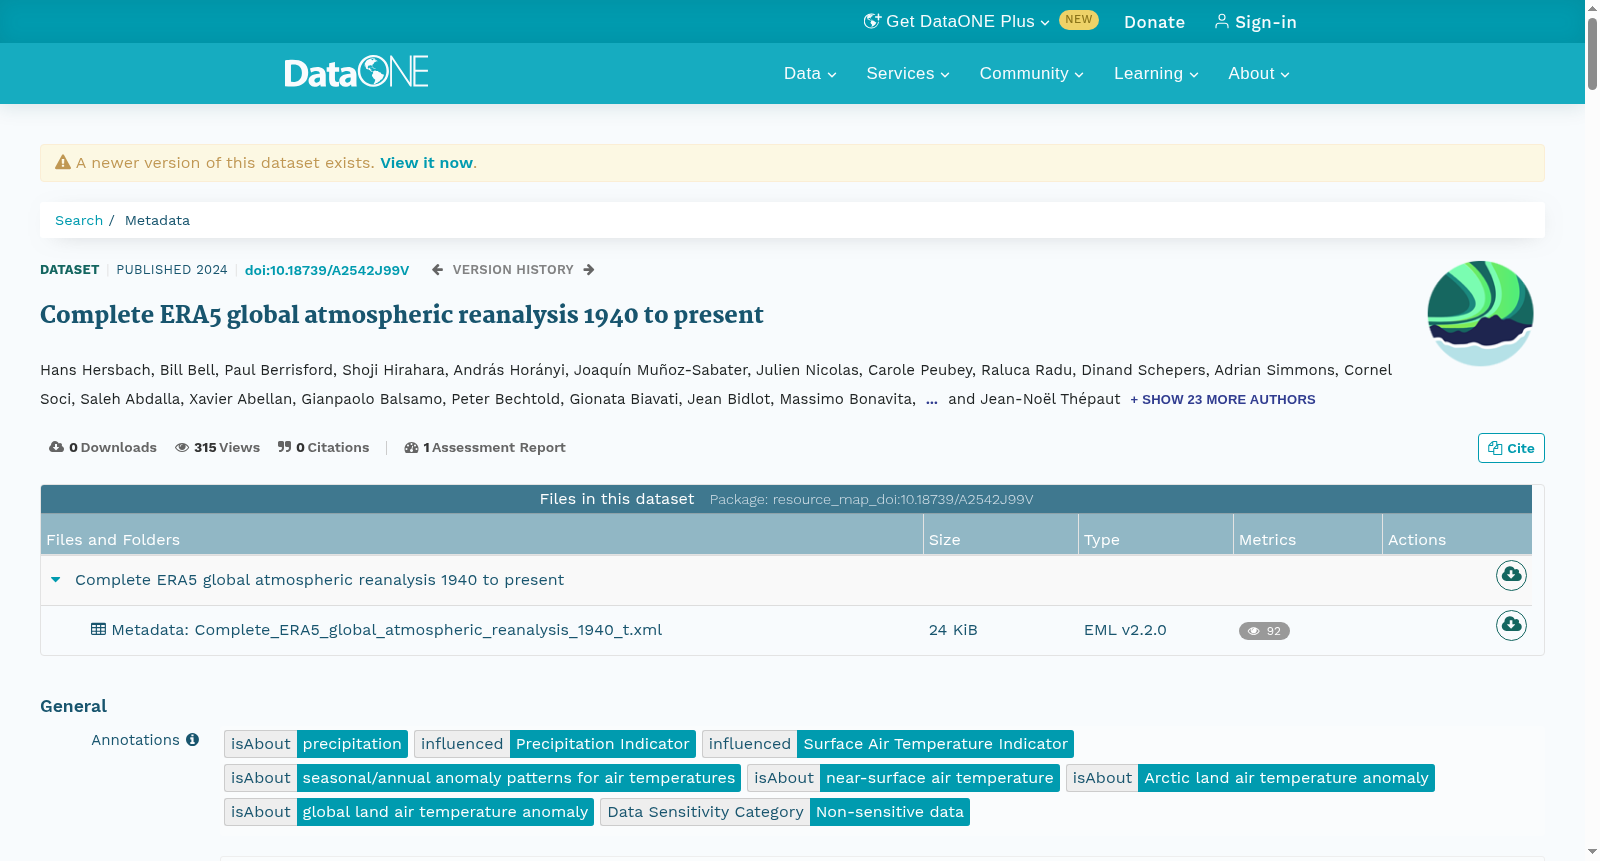The height and width of the screenshot is (861, 1600).
Task: Click the Cite button
Action: (x=1511, y=448)
